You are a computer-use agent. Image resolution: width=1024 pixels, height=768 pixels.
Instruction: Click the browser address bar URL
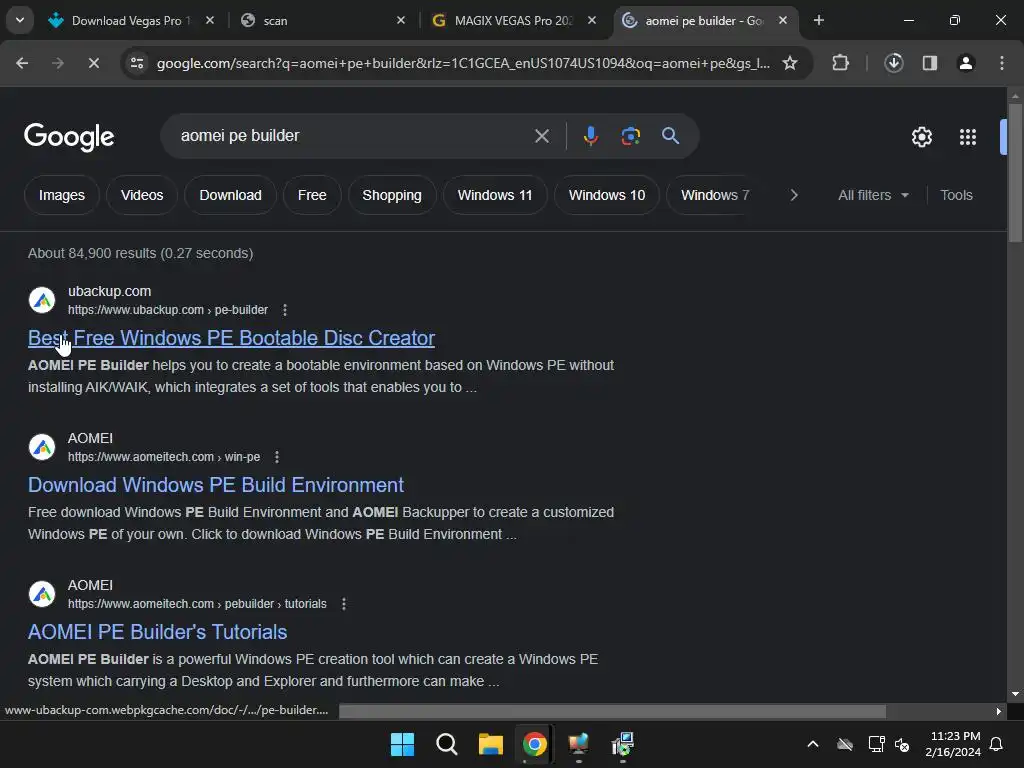(x=462, y=63)
